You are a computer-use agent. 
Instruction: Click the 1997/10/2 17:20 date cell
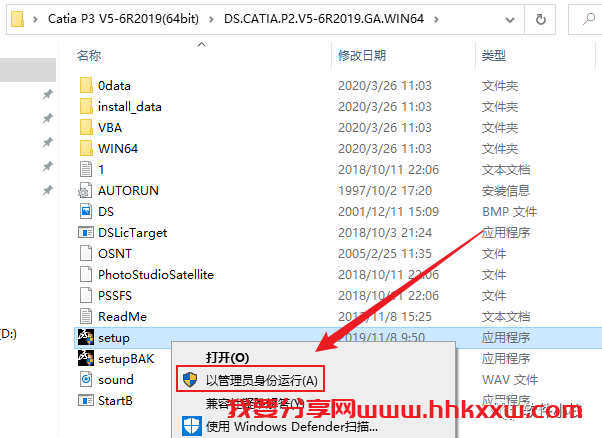pos(385,190)
